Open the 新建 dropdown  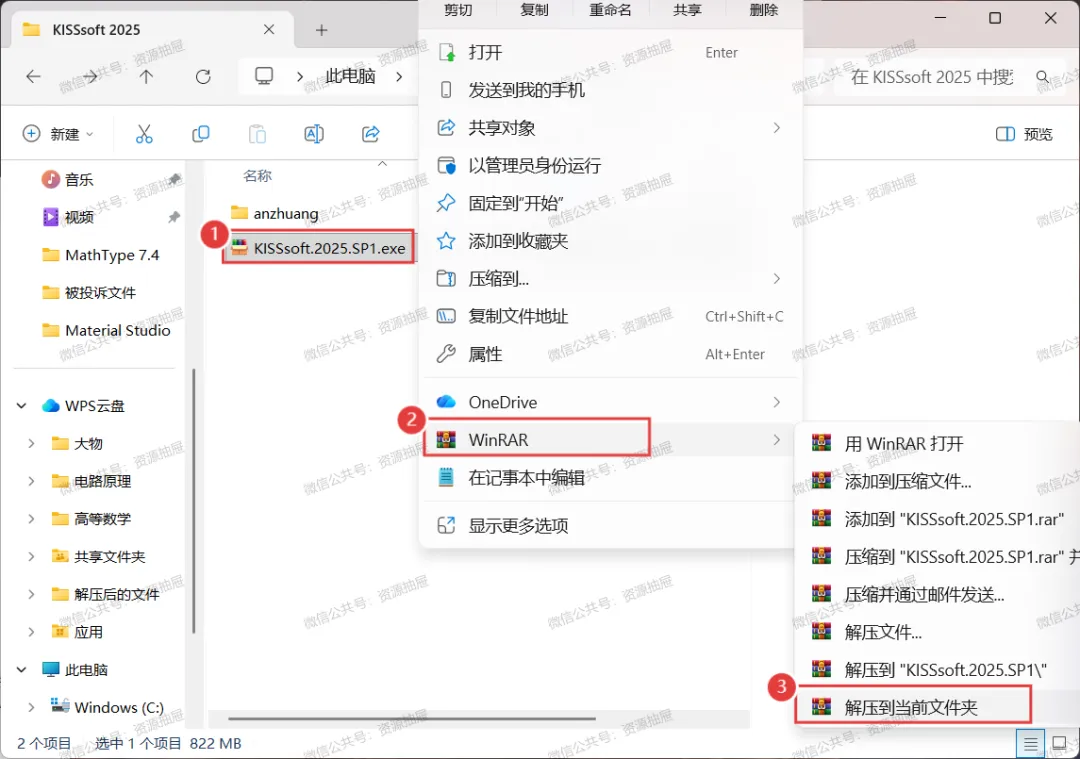[x=58, y=134]
